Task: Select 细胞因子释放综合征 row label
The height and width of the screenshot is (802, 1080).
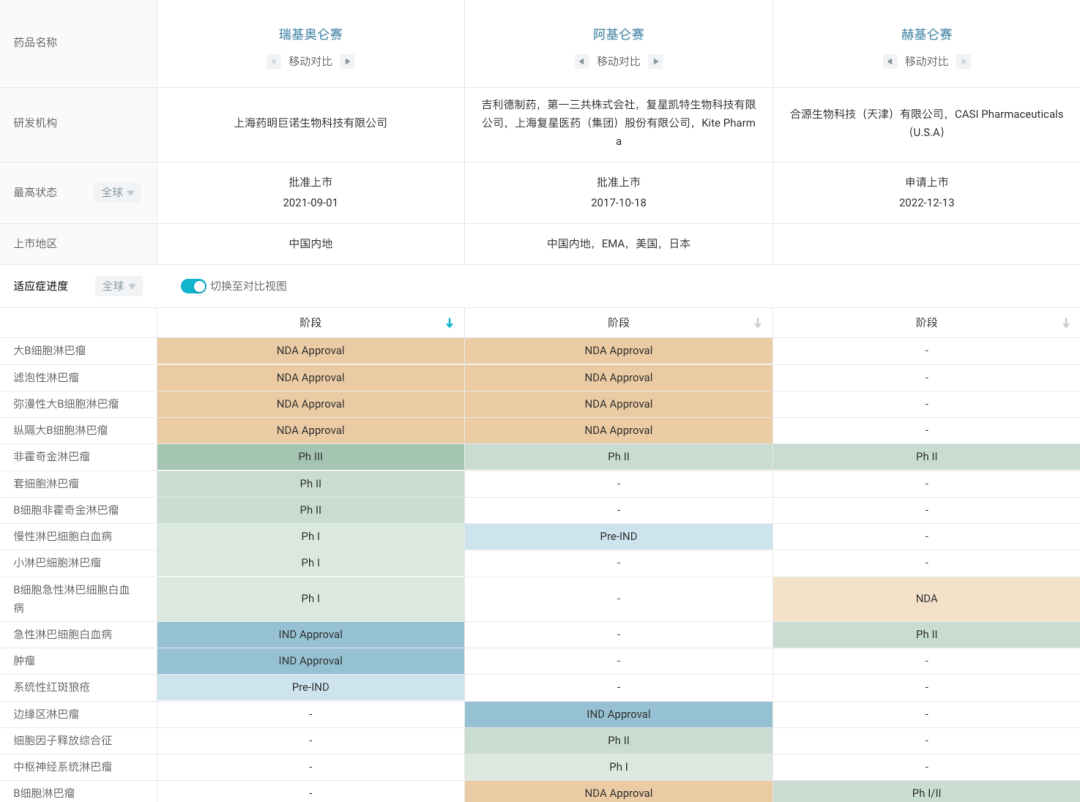Action: tap(63, 741)
